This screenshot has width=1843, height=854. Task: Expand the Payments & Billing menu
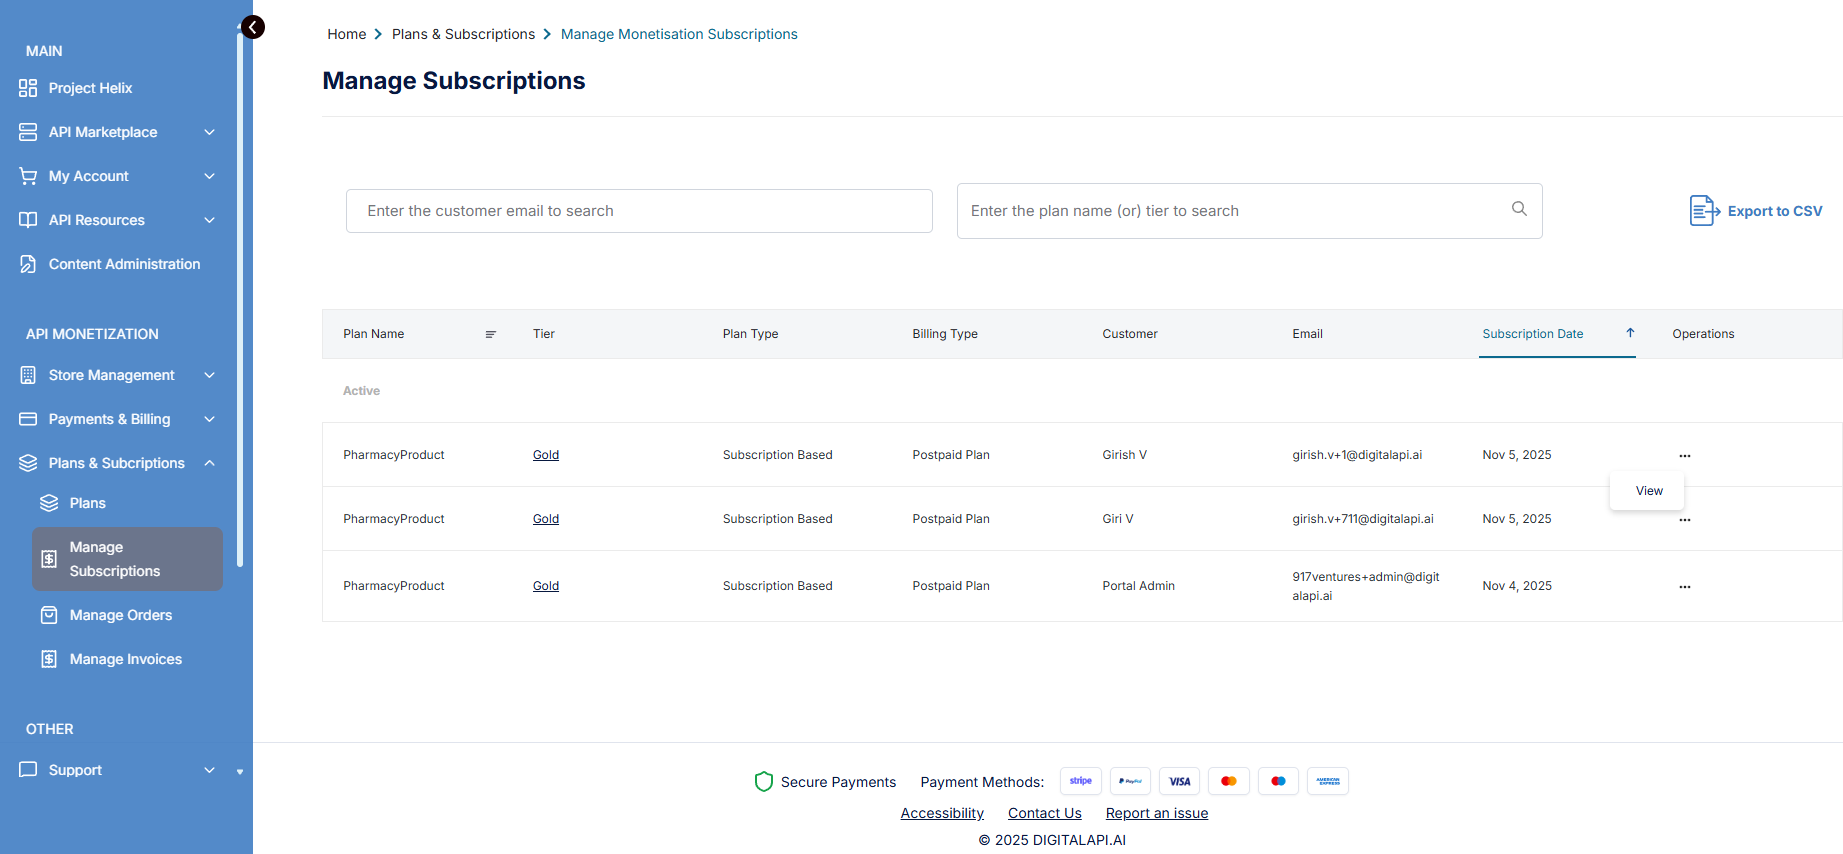(209, 419)
